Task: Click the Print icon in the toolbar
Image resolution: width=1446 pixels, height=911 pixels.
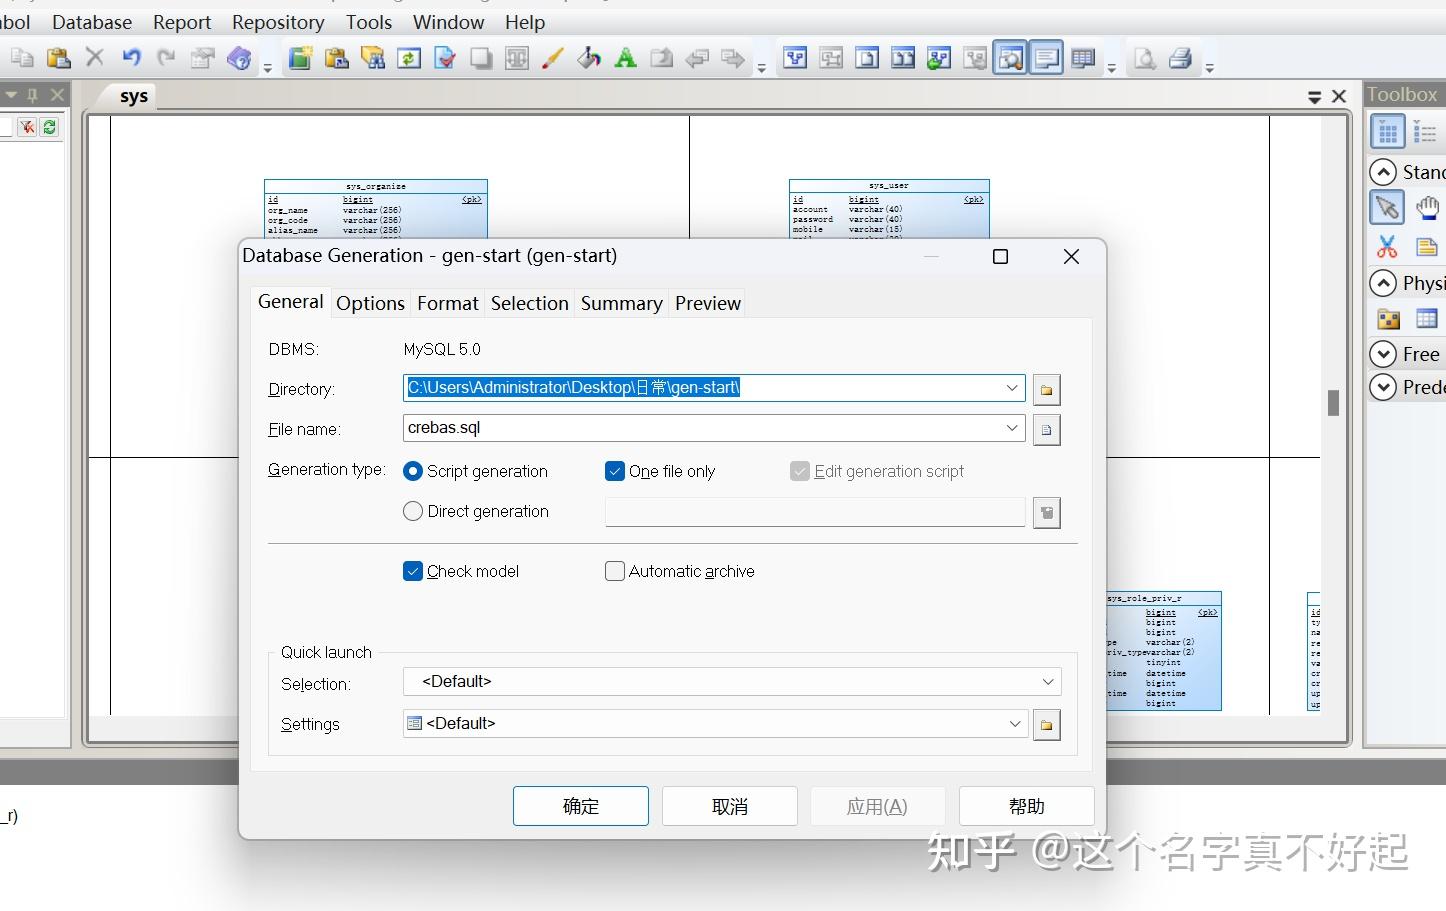Action: pyautogui.click(x=1180, y=58)
